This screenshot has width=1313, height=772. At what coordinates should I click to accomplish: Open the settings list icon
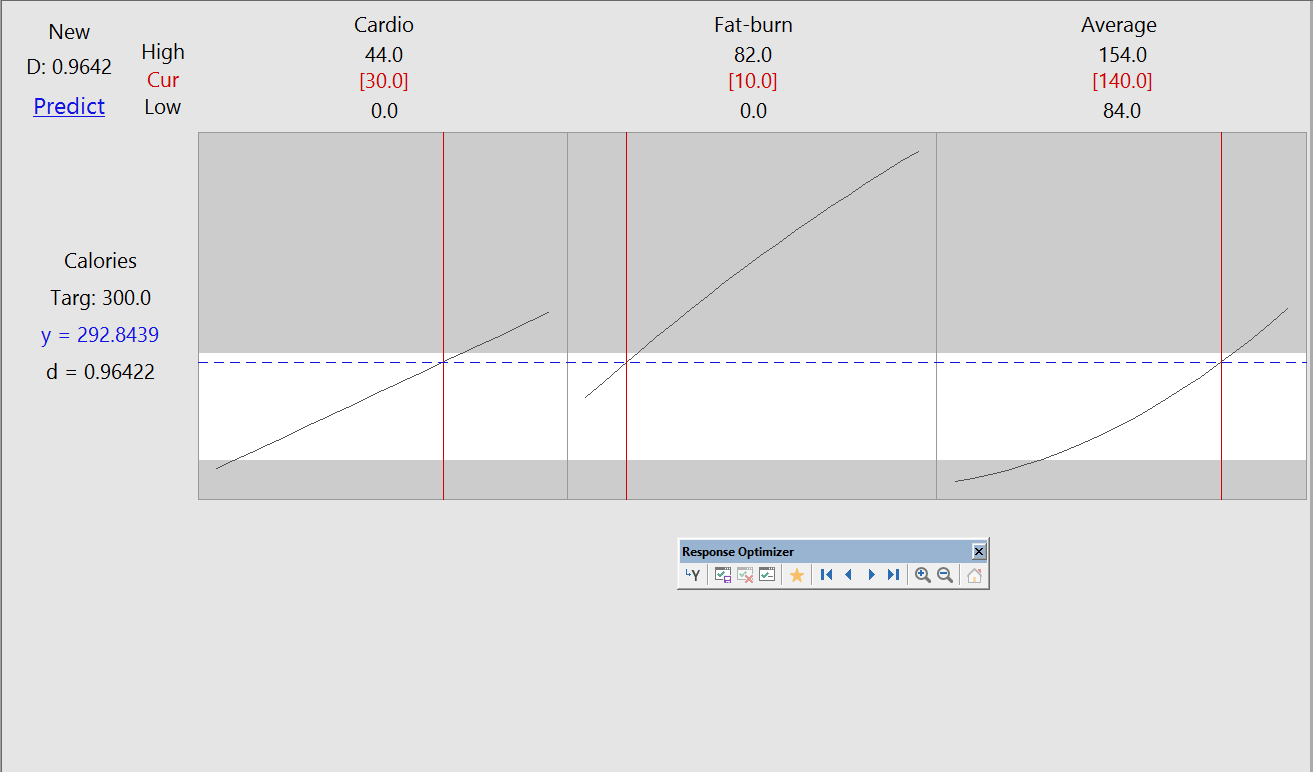(767, 575)
